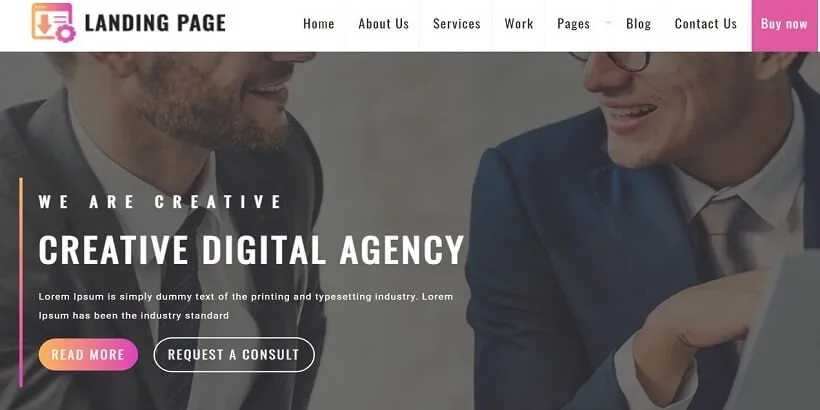Open the About Us page
Viewport: 820px width, 410px height.
[x=383, y=24]
